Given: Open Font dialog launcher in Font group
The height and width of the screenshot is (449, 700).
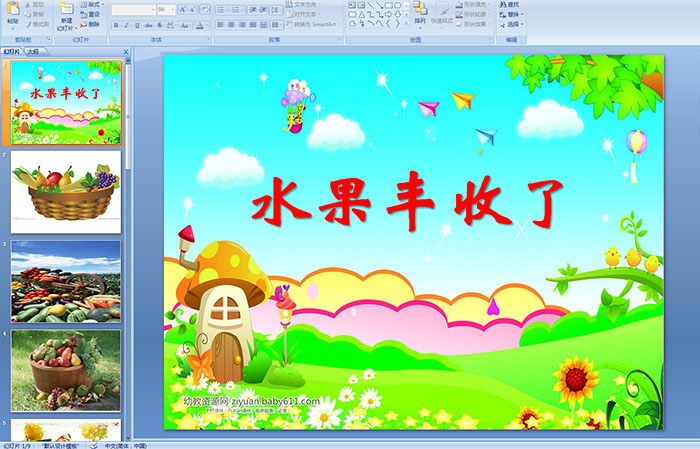Looking at the screenshot, I should pos(208,39).
